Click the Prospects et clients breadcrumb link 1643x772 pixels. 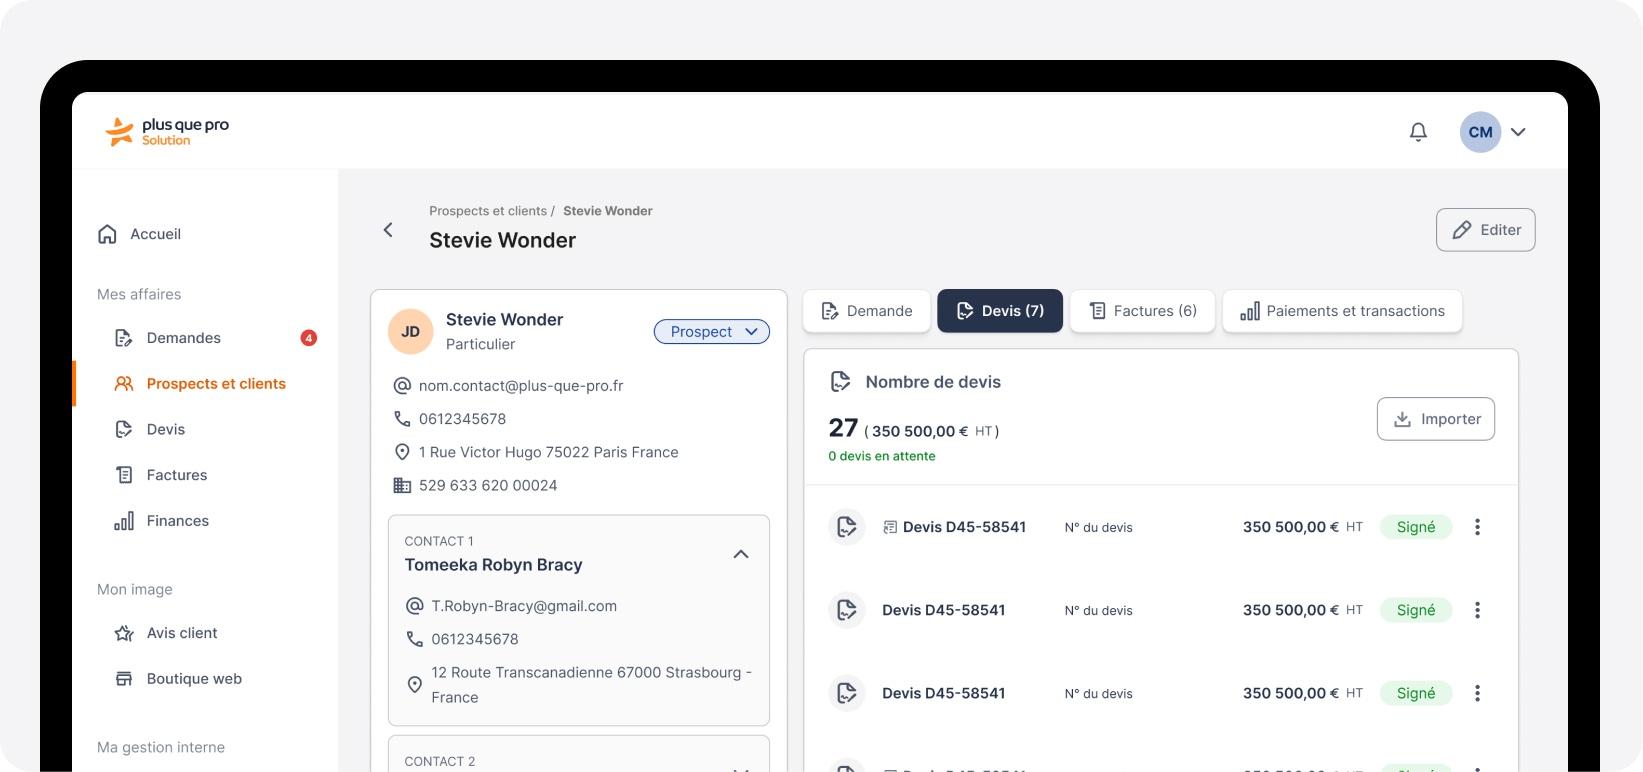(x=488, y=211)
